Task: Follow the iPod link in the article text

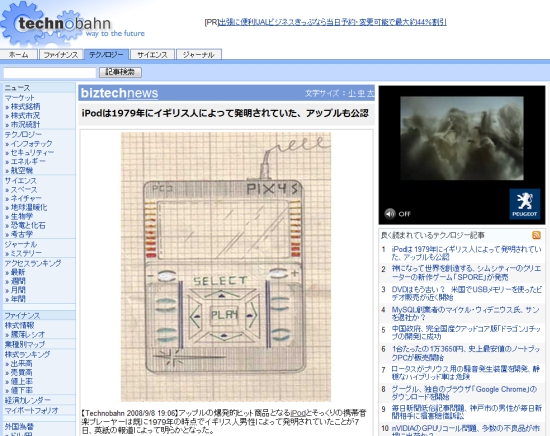Action: point(298,413)
